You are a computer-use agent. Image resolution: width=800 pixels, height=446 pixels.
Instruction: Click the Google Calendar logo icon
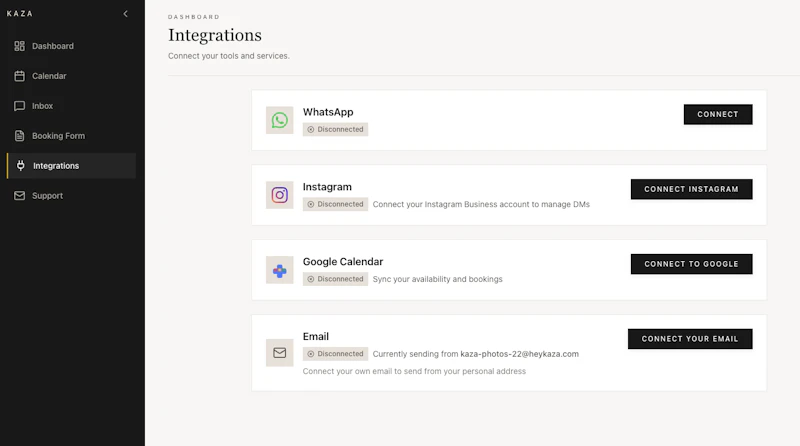280,270
